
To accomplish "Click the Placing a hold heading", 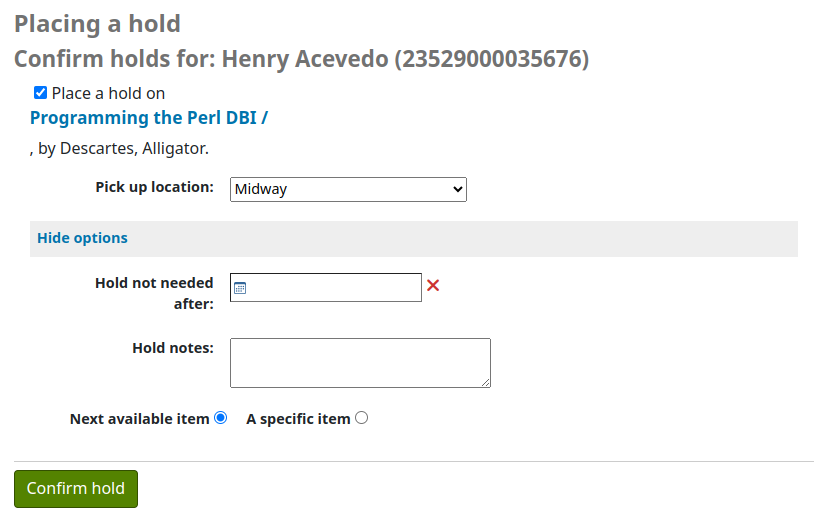I will [x=97, y=24].
